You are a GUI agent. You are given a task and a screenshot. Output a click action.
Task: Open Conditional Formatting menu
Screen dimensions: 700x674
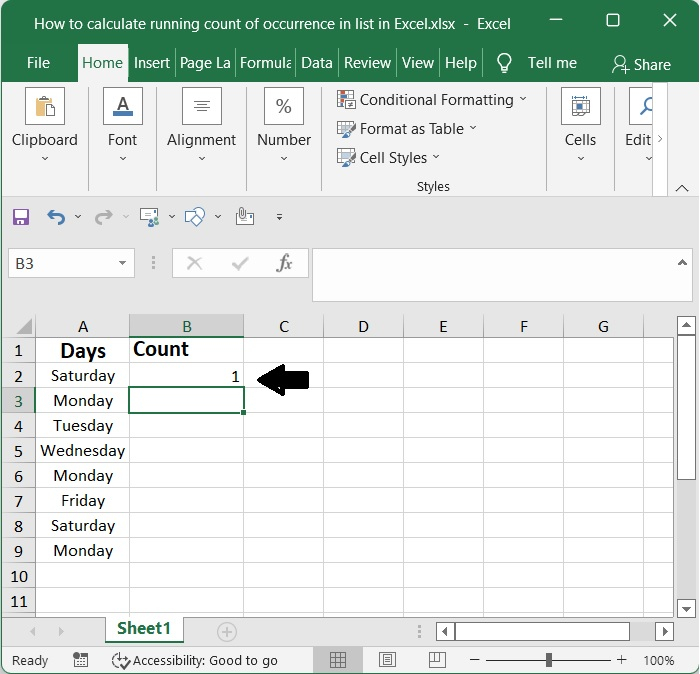(435, 100)
